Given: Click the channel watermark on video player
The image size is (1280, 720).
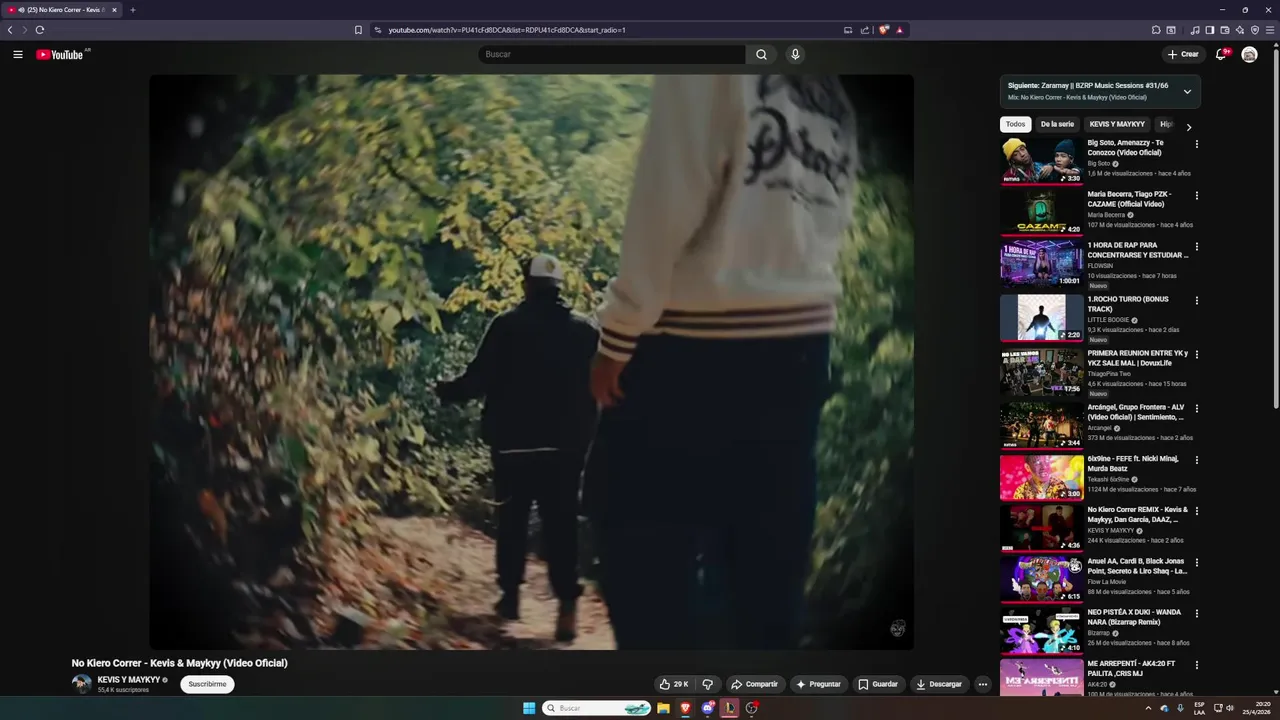Looking at the screenshot, I should click(898, 628).
